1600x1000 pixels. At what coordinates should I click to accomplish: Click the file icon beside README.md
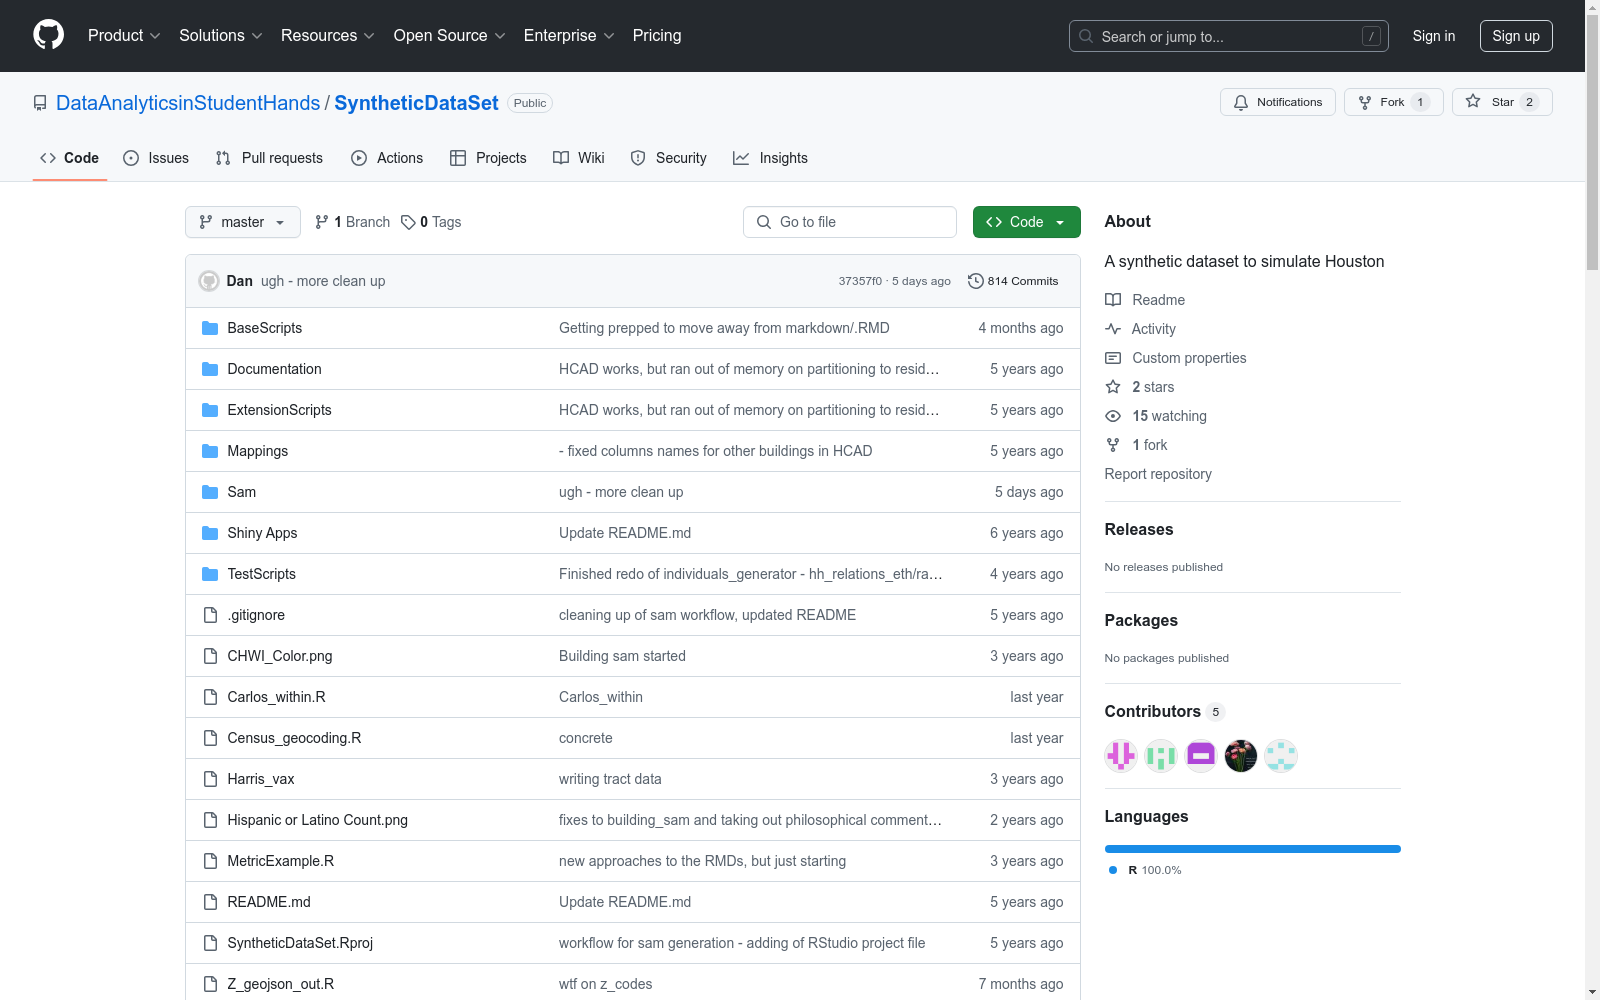click(210, 902)
